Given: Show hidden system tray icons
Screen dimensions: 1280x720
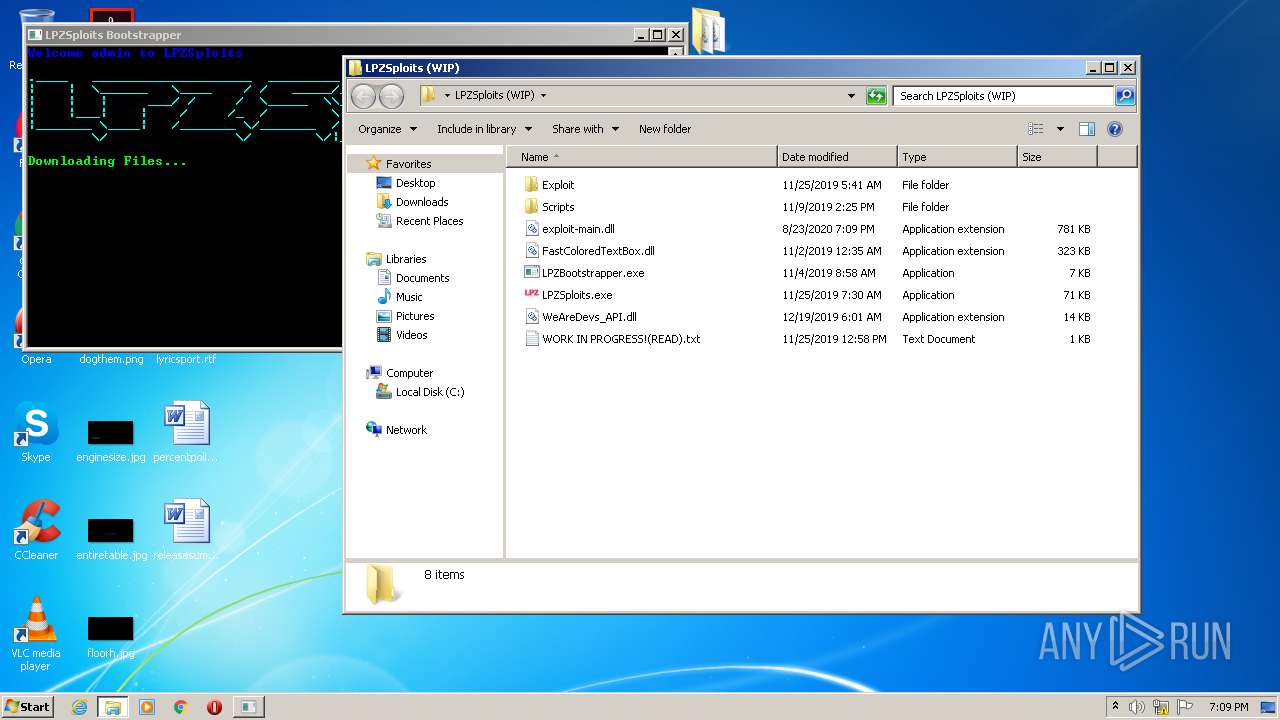Looking at the screenshot, I should [1115, 707].
